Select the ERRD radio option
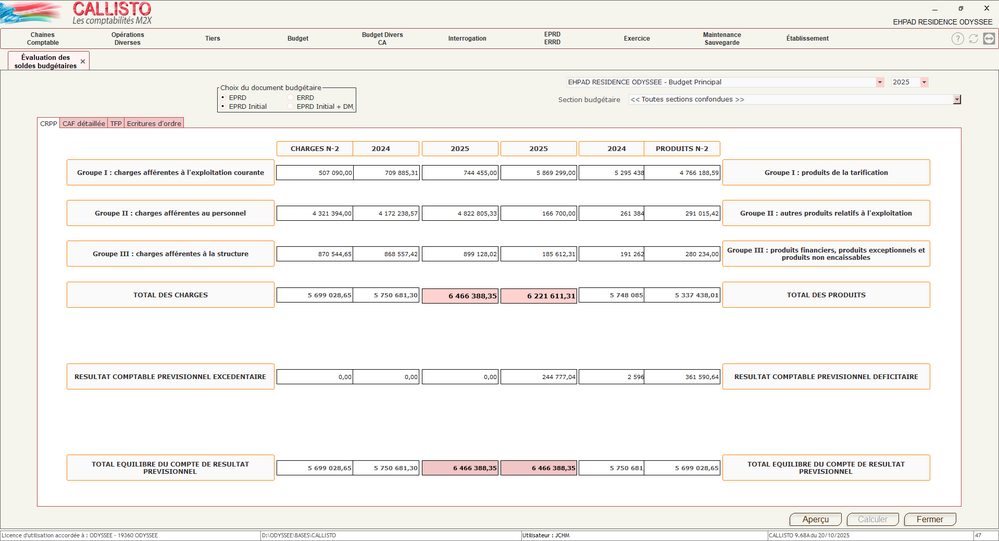999x541 pixels. 291,98
